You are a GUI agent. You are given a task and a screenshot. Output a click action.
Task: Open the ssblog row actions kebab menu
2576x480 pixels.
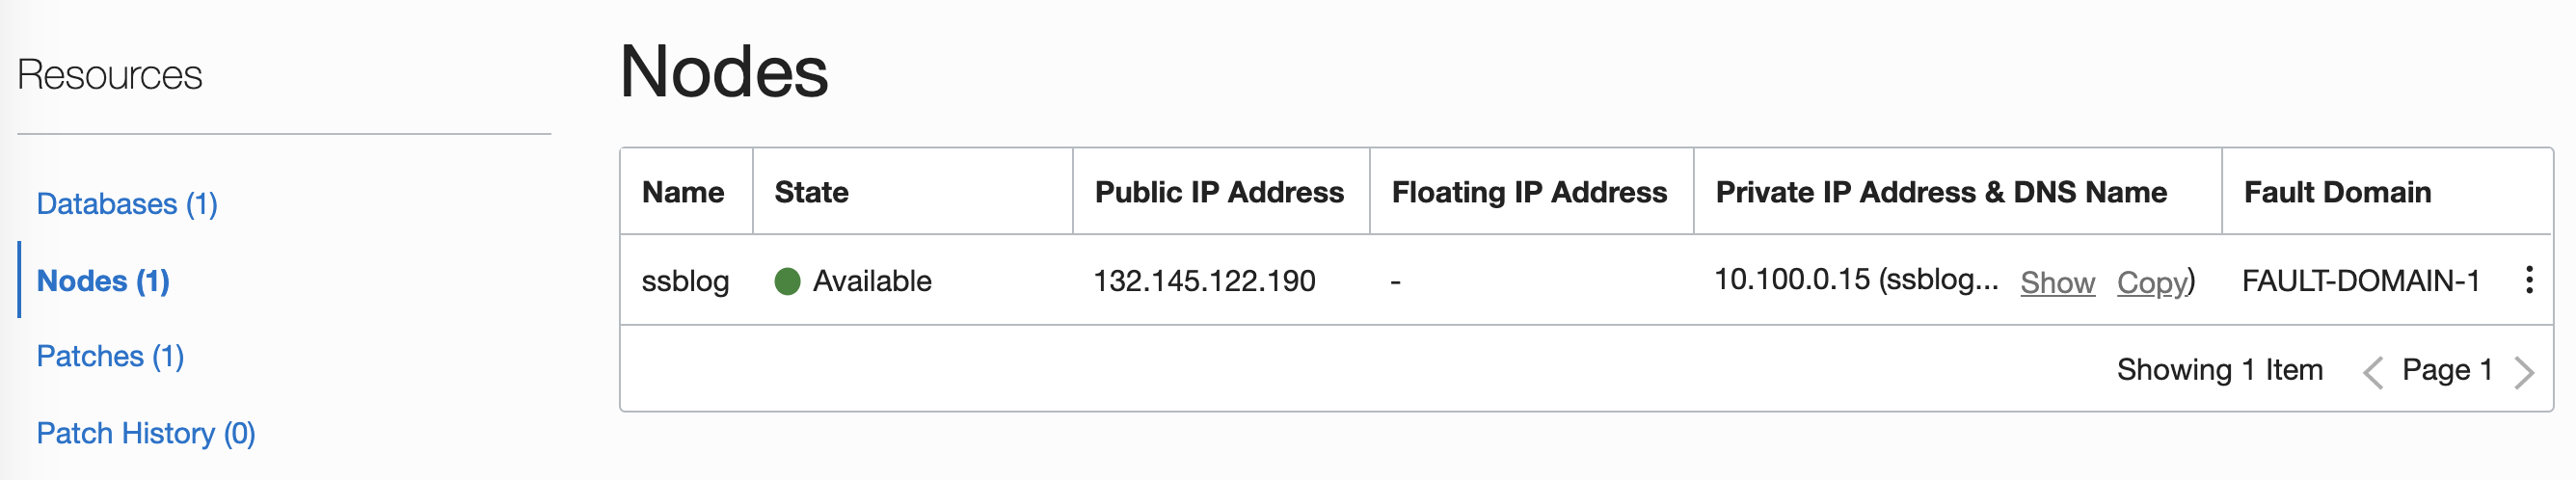click(x=2529, y=280)
